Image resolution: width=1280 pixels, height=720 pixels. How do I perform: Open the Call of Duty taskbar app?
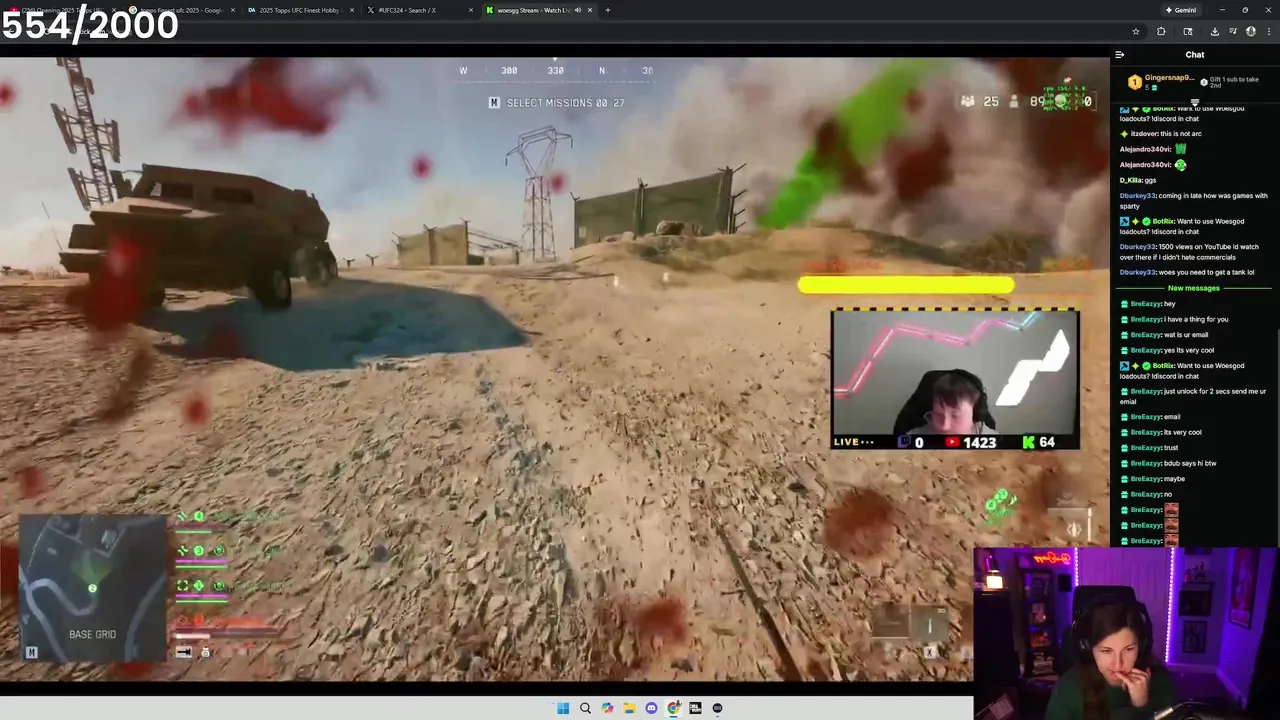click(x=695, y=708)
